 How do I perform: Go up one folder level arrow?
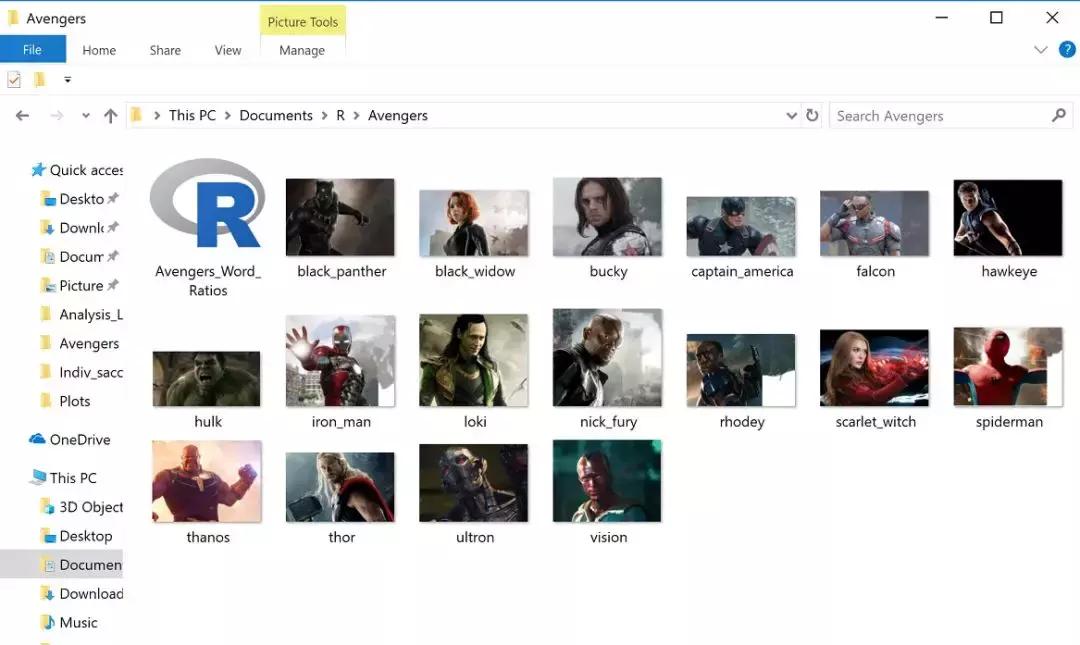coord(110,116)
